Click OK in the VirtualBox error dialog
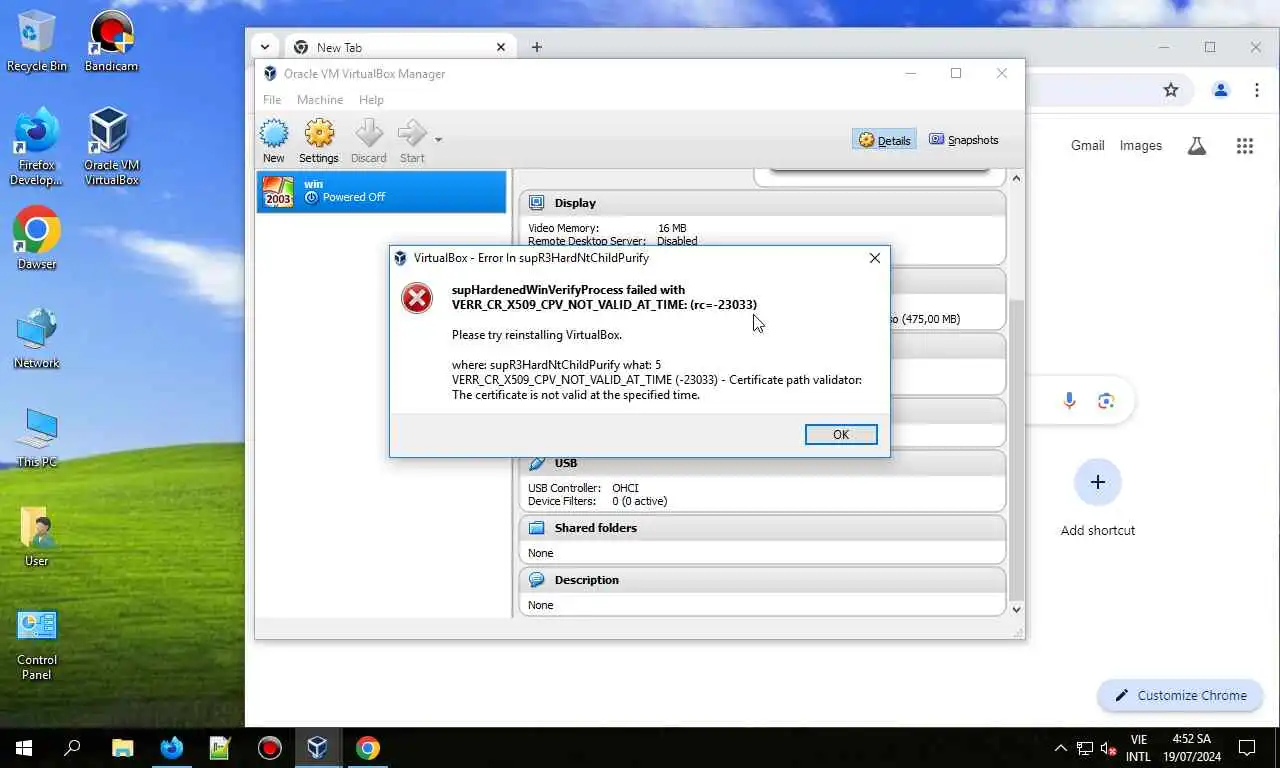This screenshot has width=1280, height=768. [x=841, y=434]
